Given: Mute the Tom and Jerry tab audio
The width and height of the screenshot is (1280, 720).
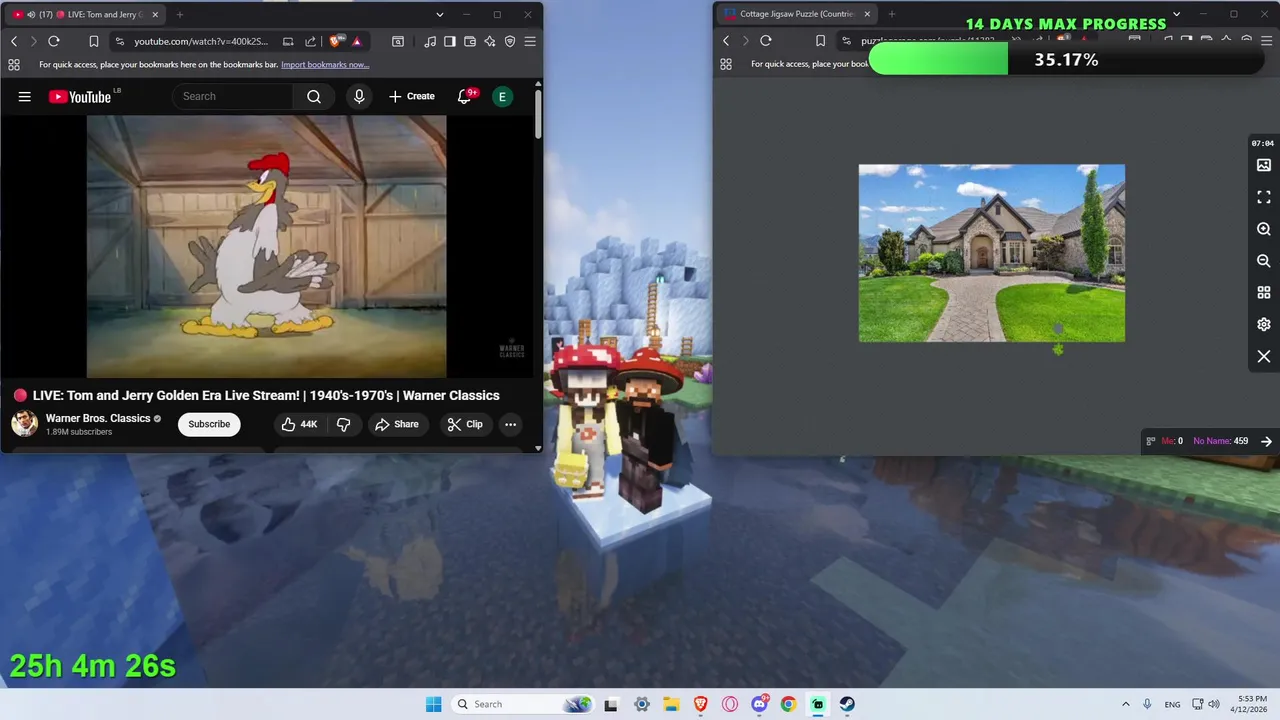Looking at the screenshot, I should 30,14.
